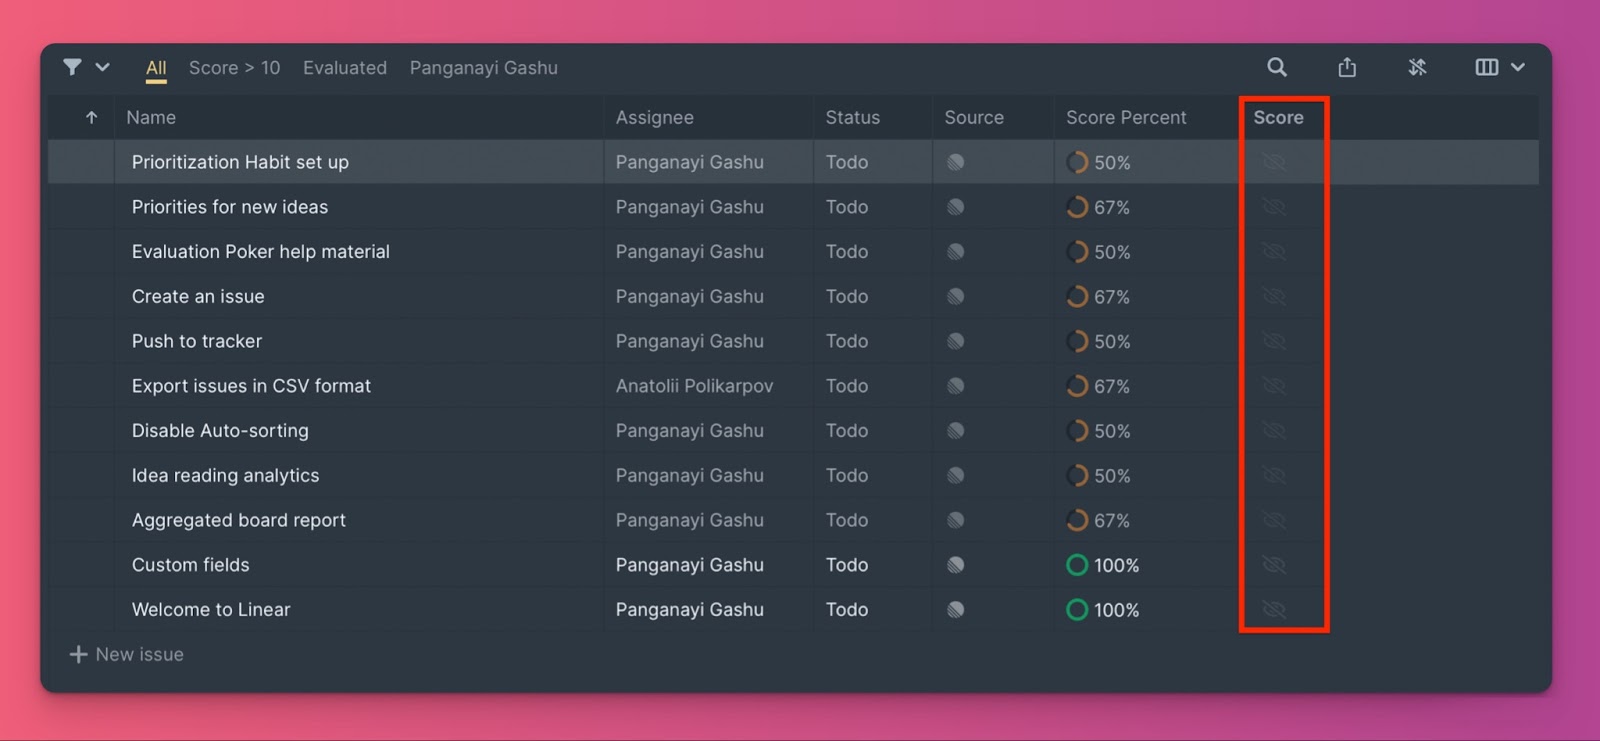Click the filter funnel icon
The height and width of the screenshot is (741, 1600).
(72, 67)
